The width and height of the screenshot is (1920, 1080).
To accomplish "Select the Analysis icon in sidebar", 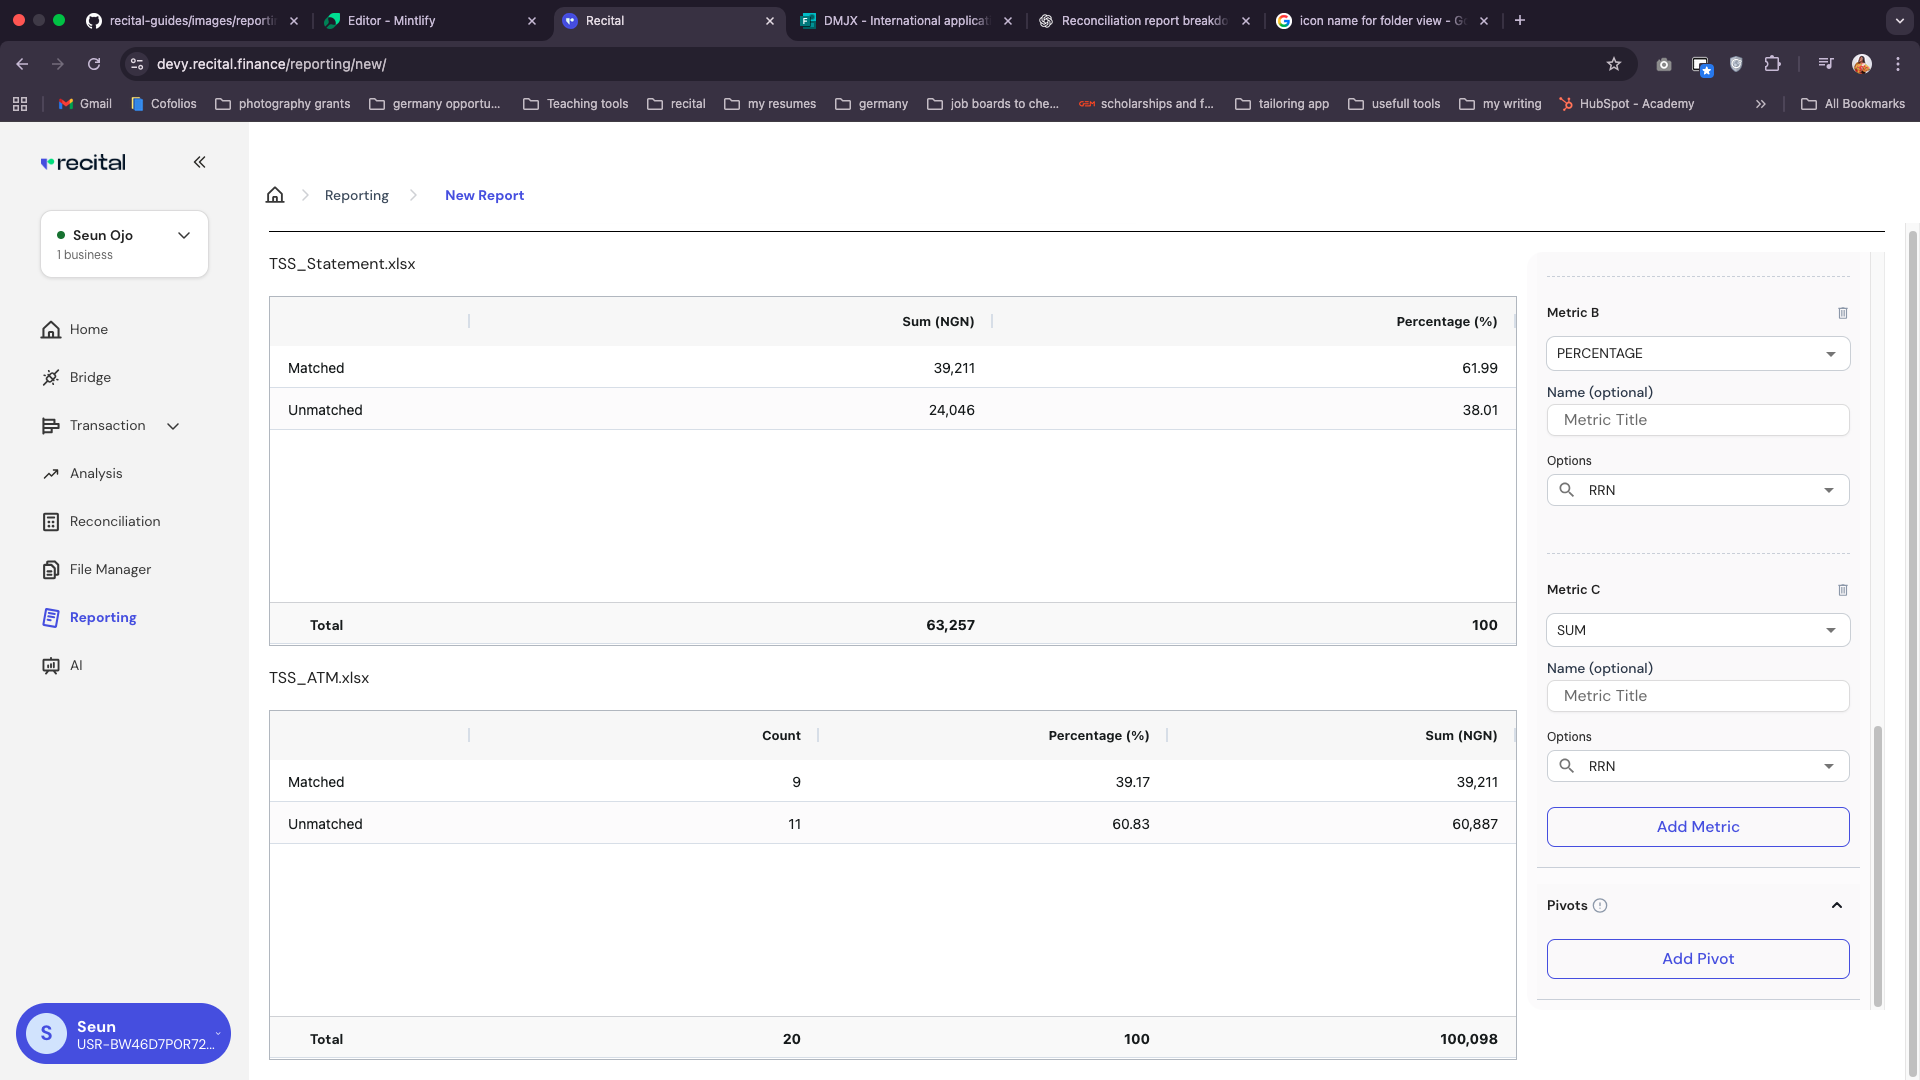I will click(52, 473).
